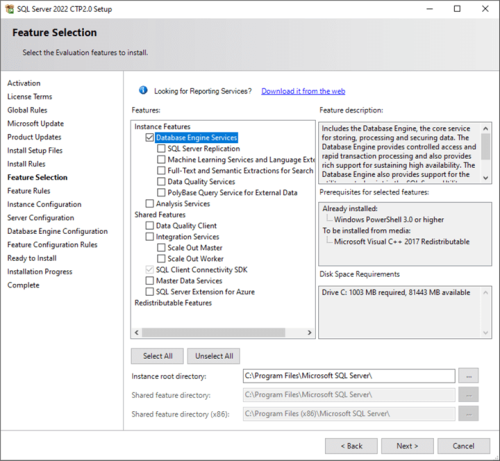The width and height of the screenshot is (500, 461).
Task: Click the features list horizontal scrollbar thumb
Action: pyautogui.click(x=213, y=332)
